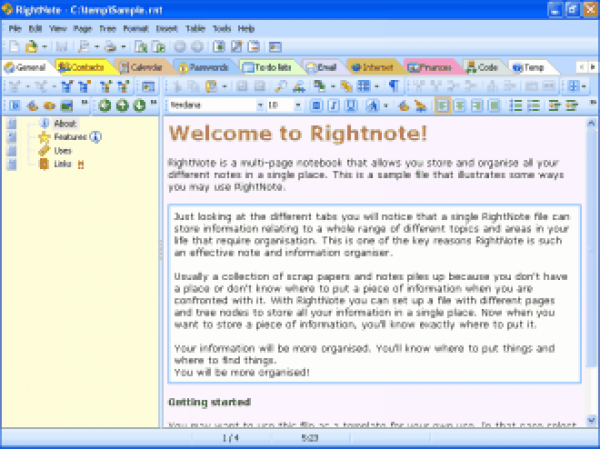Select the Links tree node
The image size is (600, 449).
click(62, 164)
